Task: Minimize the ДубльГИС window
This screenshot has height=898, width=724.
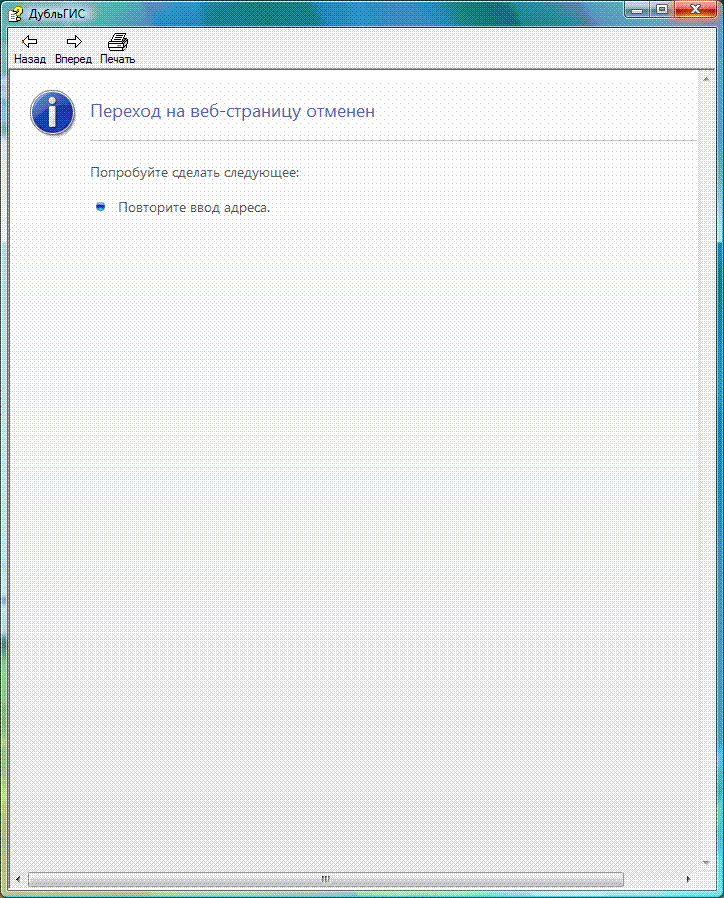Action: pyautogui.click(x=637, y=10)
